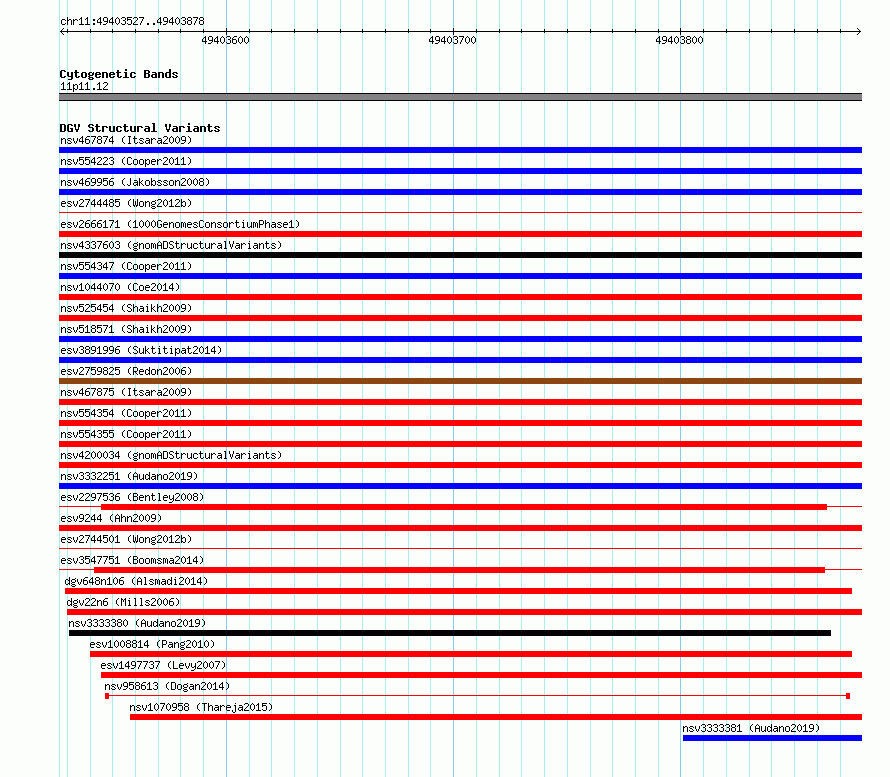This screenshot has width=890, height=777.
Task: Open nsv3333380 (Audano2019) label
Action: coord(137,623)
